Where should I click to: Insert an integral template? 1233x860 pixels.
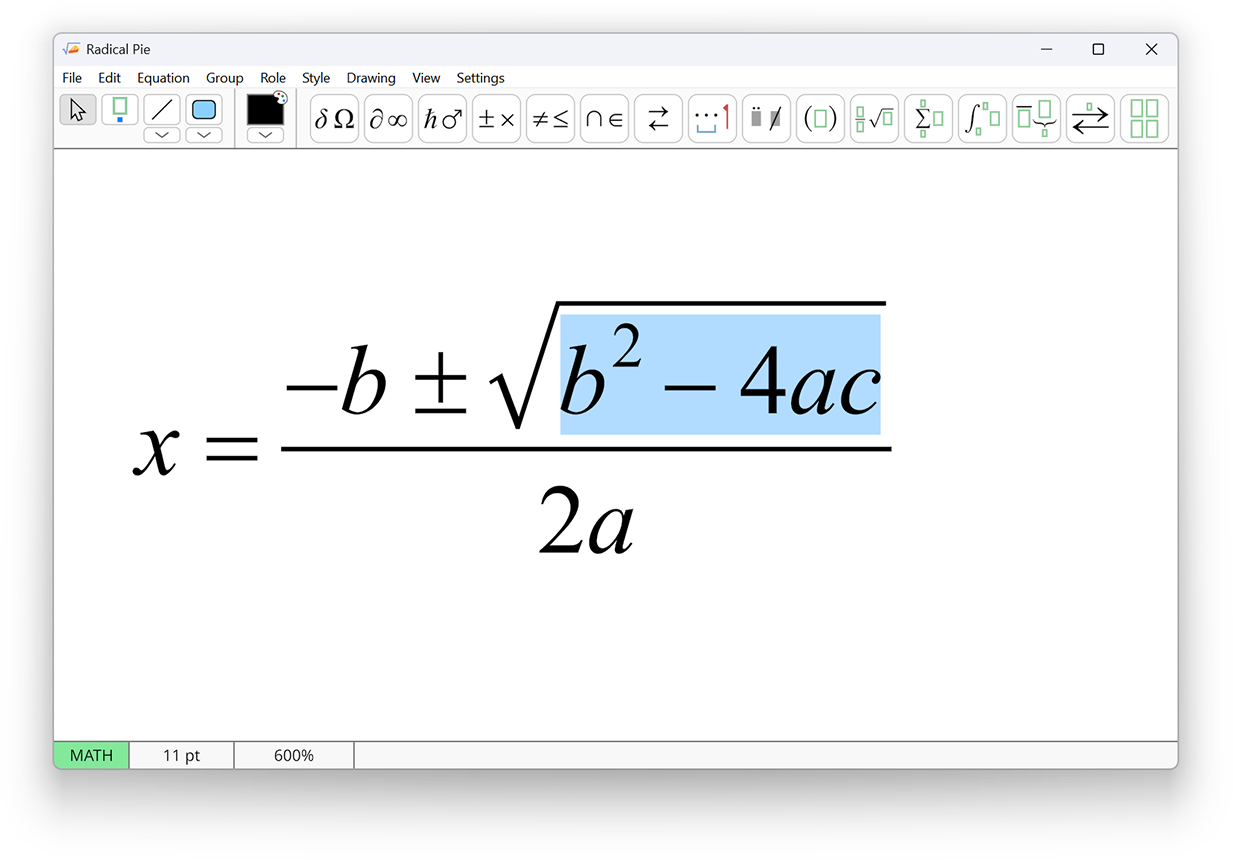[x=982, y=118]
